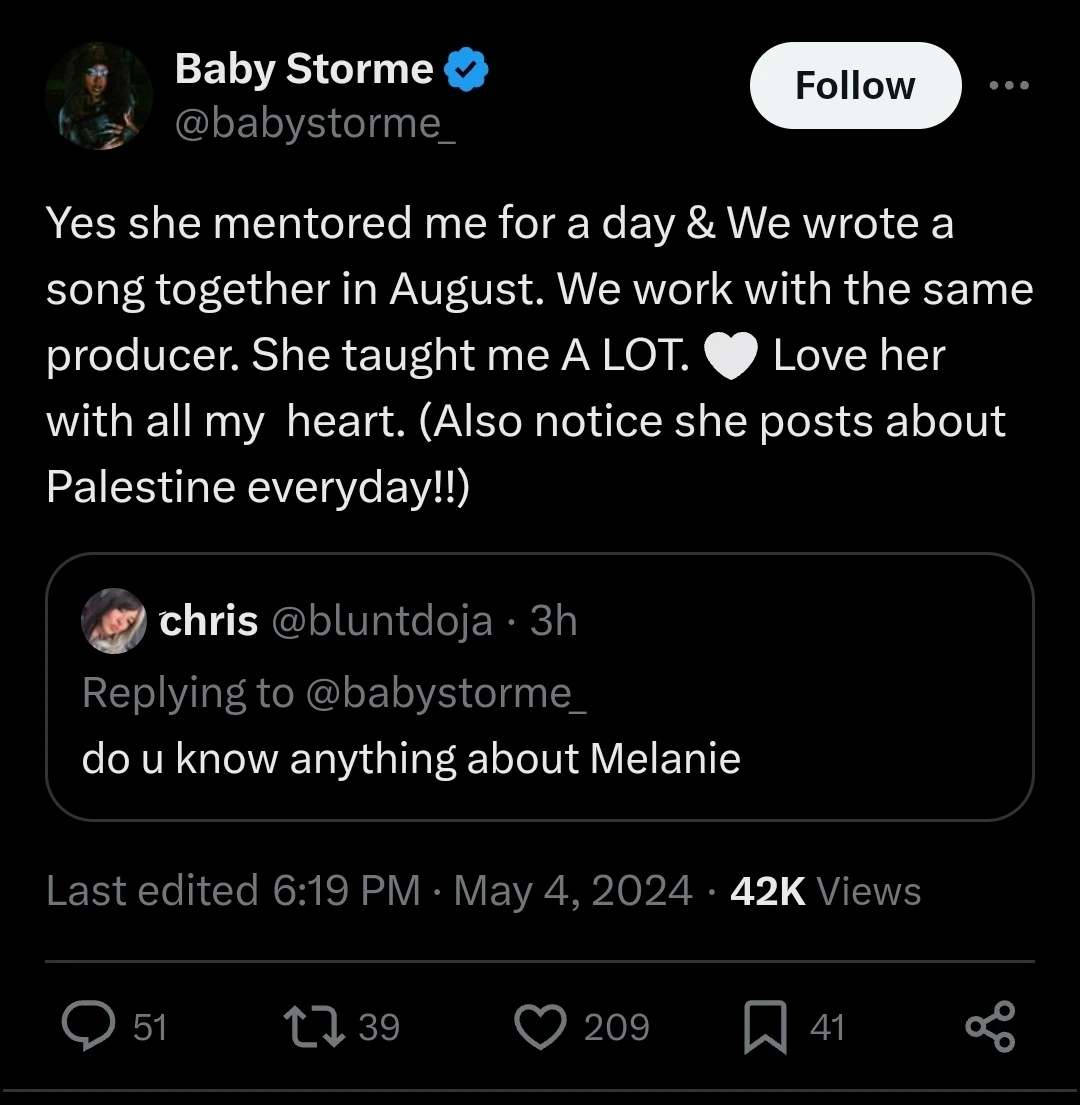Click the reply comment icon

pyautogui.click(x=89, y=1027)
